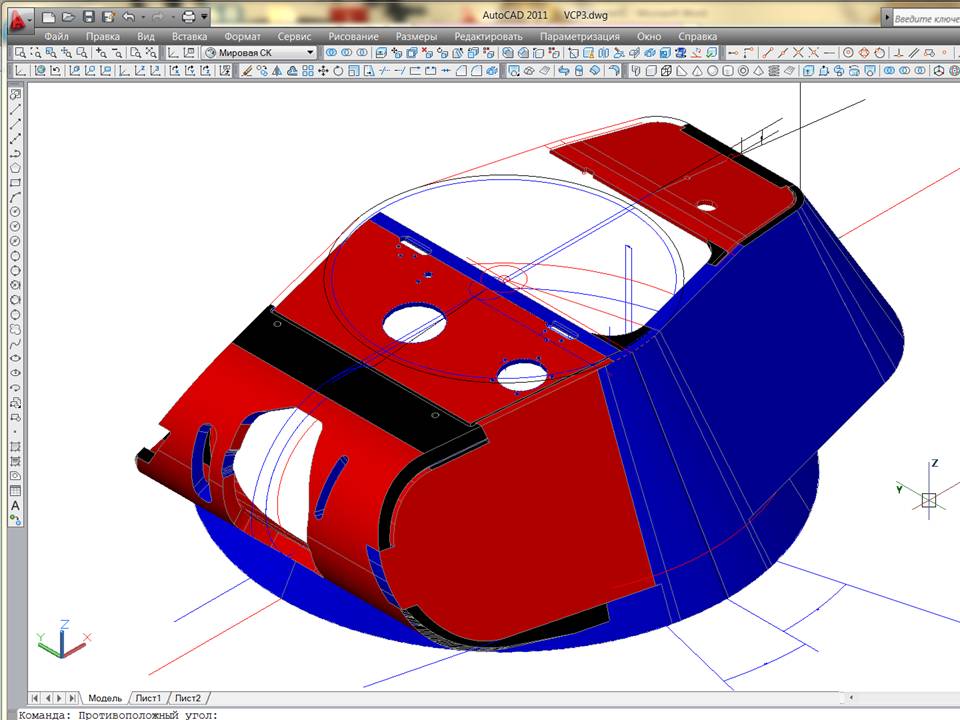Open the Справка menu
Screen dimensions: 960x720
(x=697, y=37)
